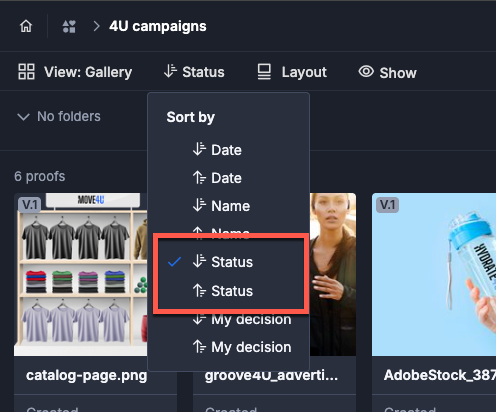Open the water bottle AdobeStock proof thumbnail
Image resolution: width=496 pixels, height=412 pixels.
click(434, 274)
